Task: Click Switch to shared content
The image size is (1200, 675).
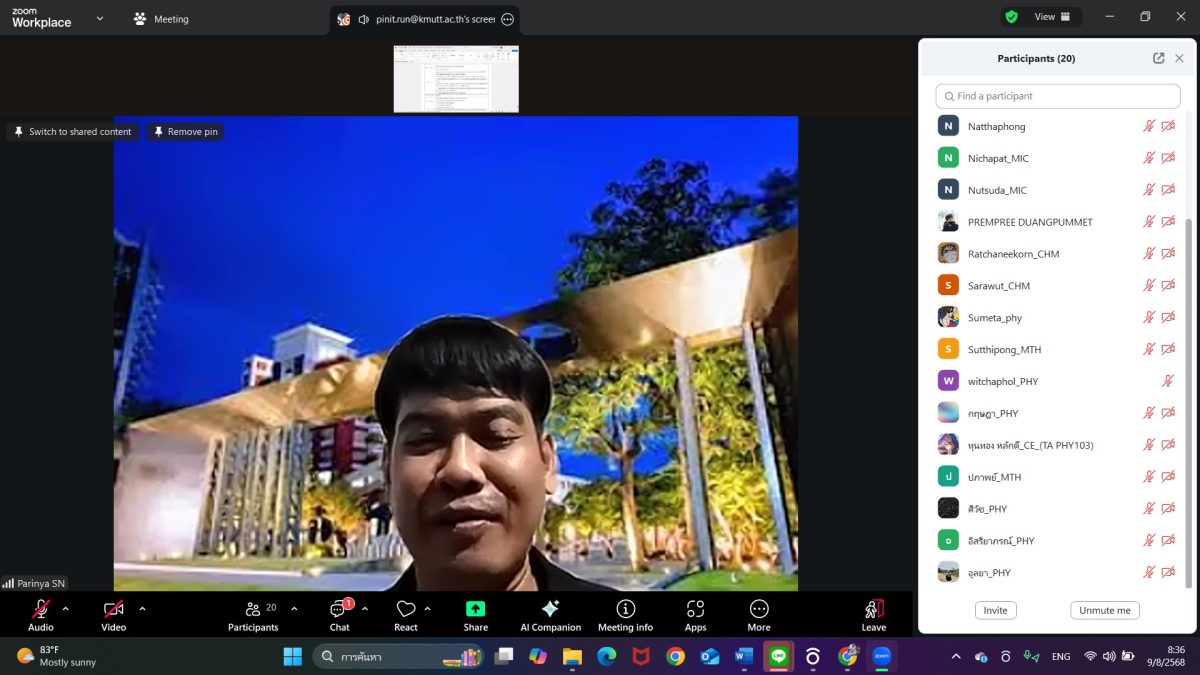Action: click(72, 132)
